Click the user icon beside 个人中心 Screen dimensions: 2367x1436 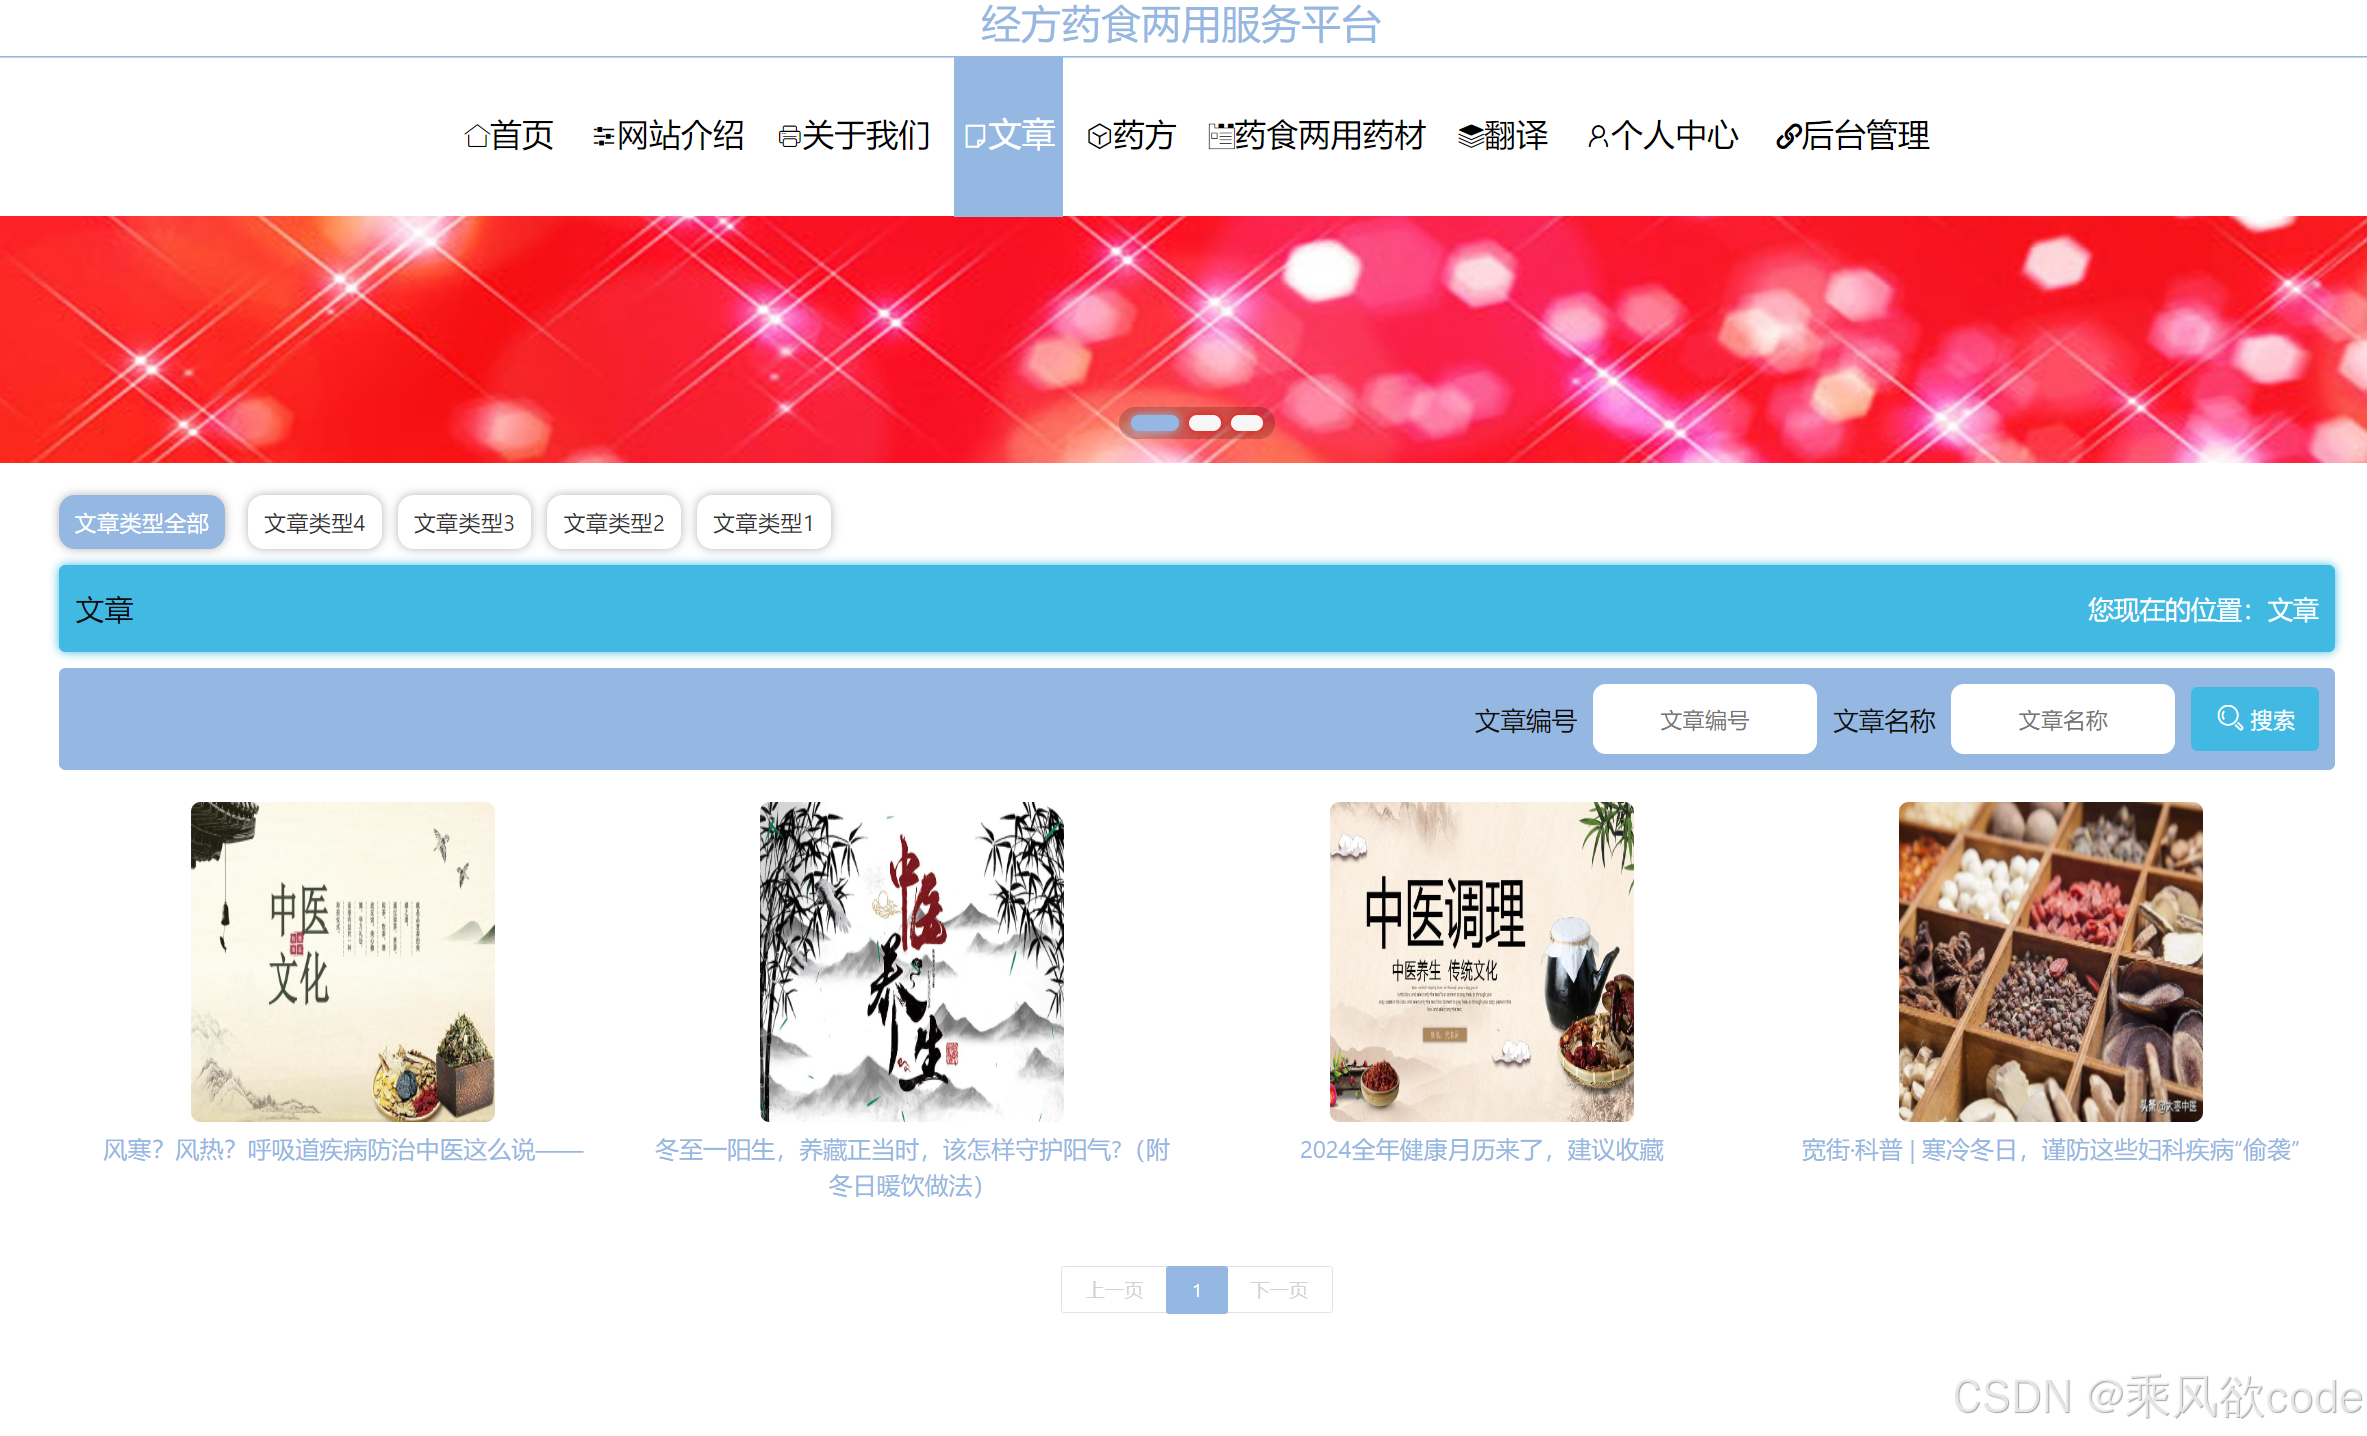point(1597,136)
